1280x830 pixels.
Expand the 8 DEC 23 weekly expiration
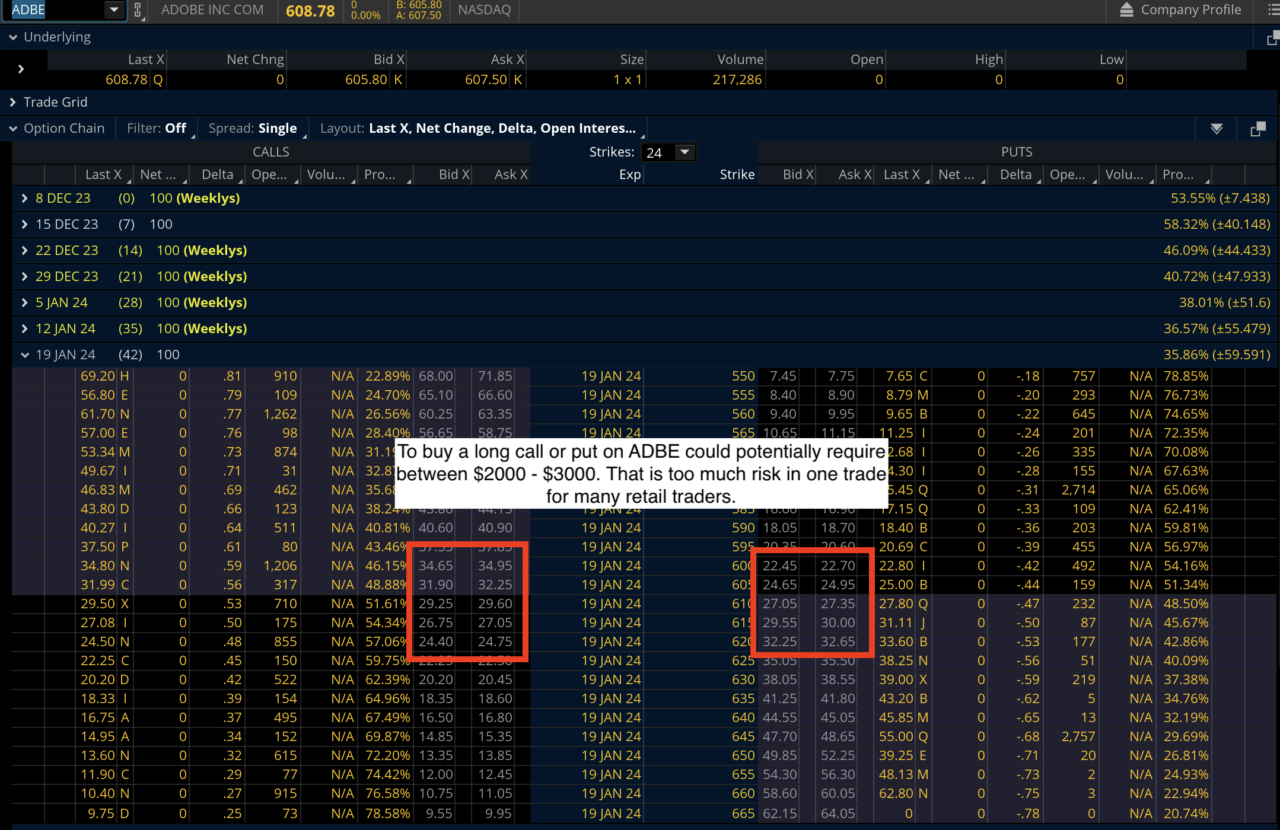coord(25,198)
